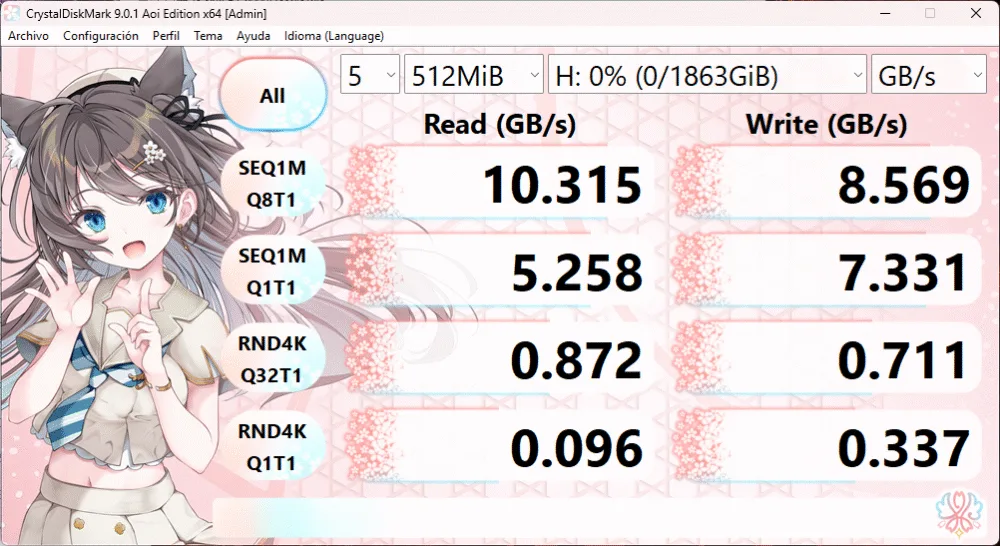The width and height of the screenshot is (1000, 546).
Task: Start the SEQ1M Q1T1 test
Action: coord(272,272)
